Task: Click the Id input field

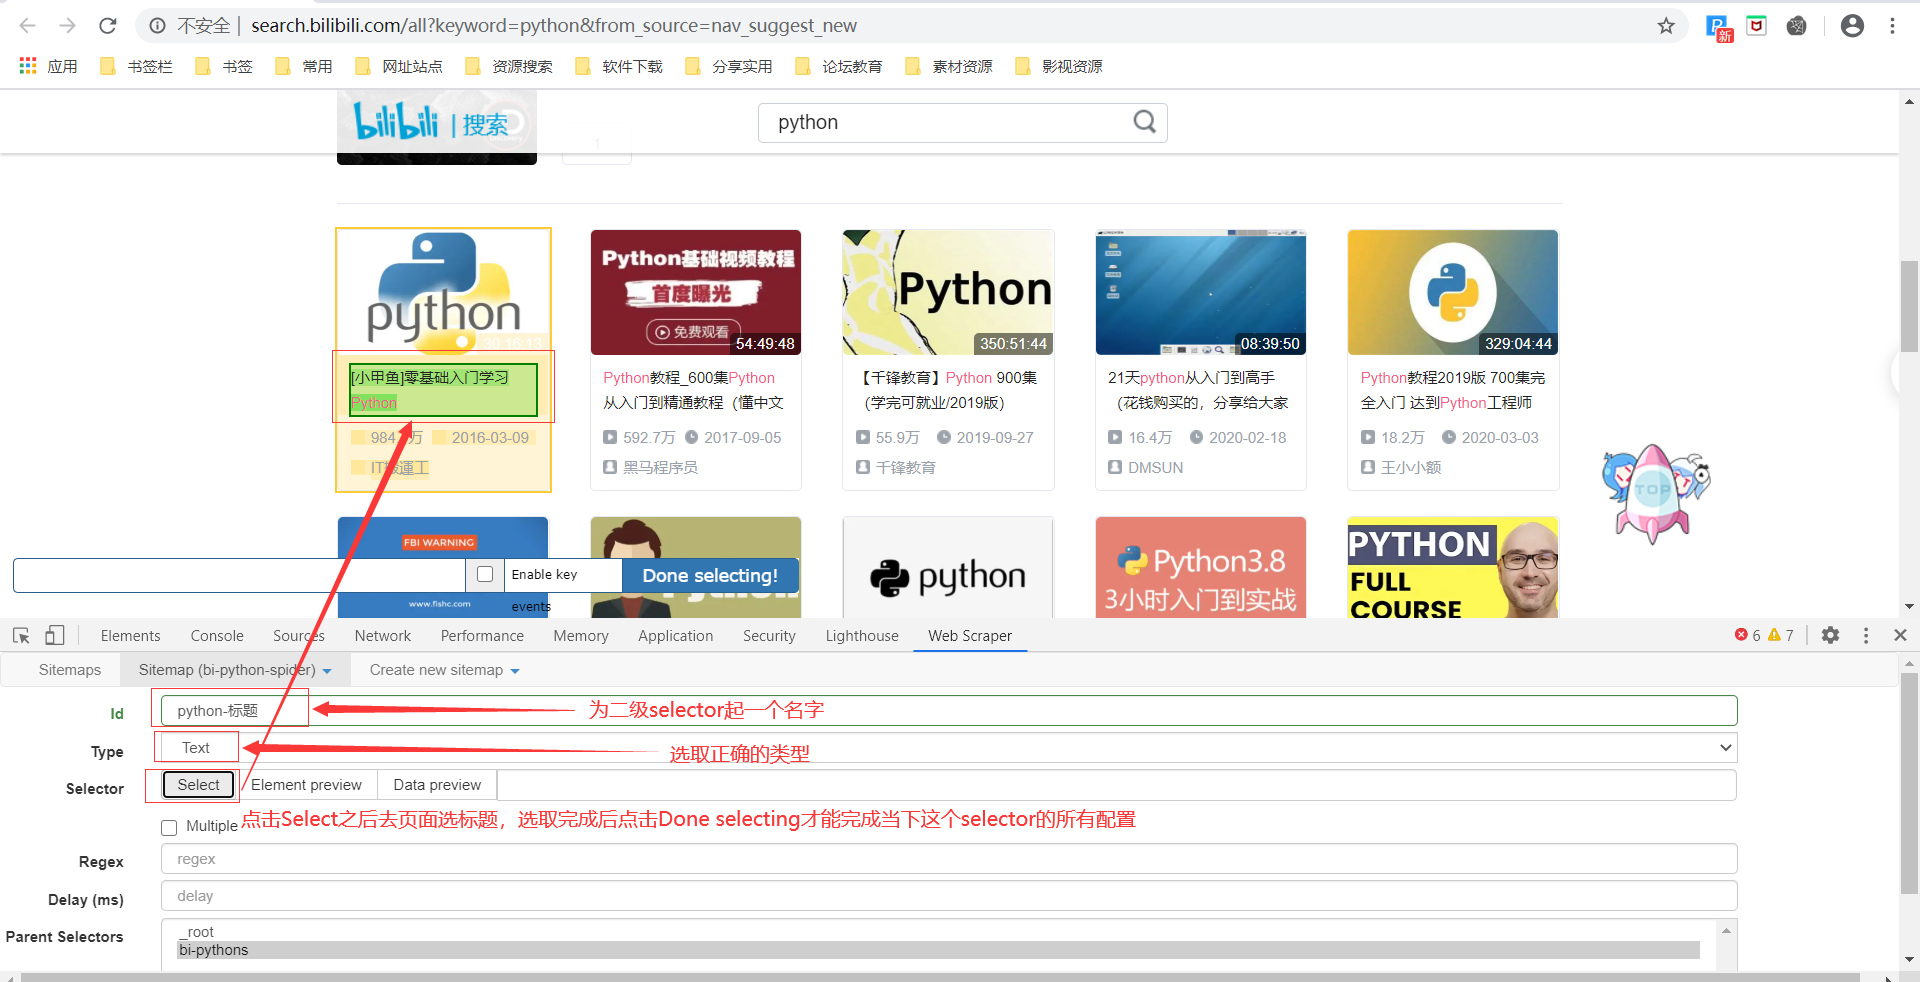Action: 949,711
